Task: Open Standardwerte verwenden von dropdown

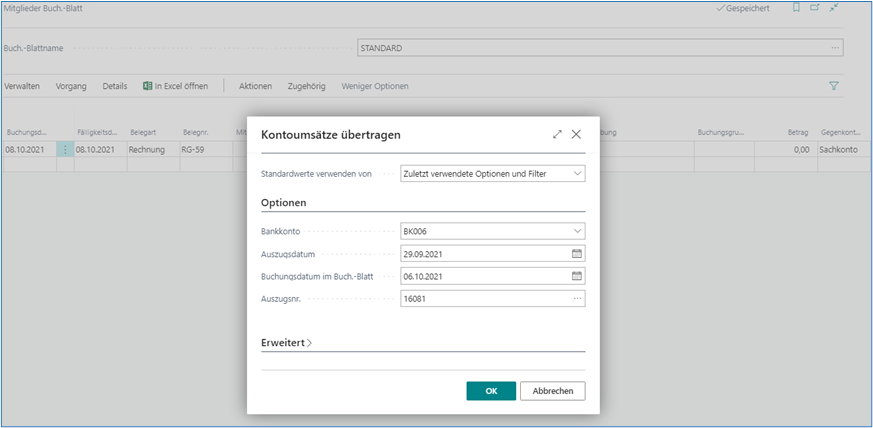Action: (x=576, y=174)
